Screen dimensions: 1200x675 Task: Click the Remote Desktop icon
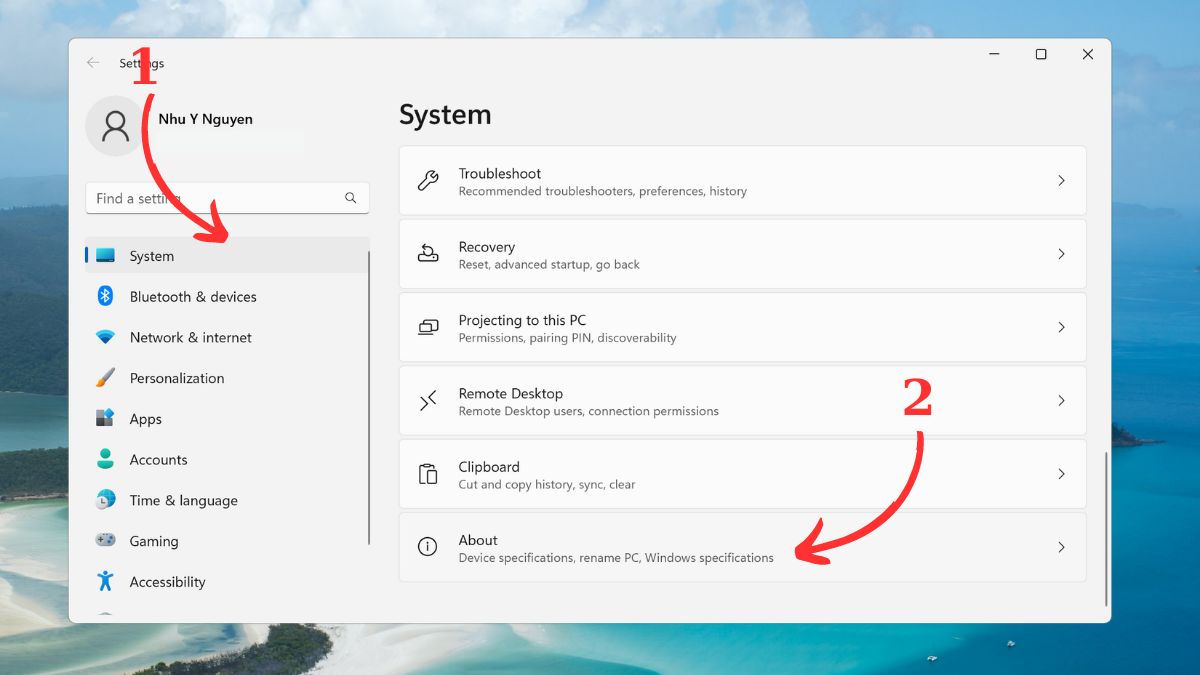point(428,400)
